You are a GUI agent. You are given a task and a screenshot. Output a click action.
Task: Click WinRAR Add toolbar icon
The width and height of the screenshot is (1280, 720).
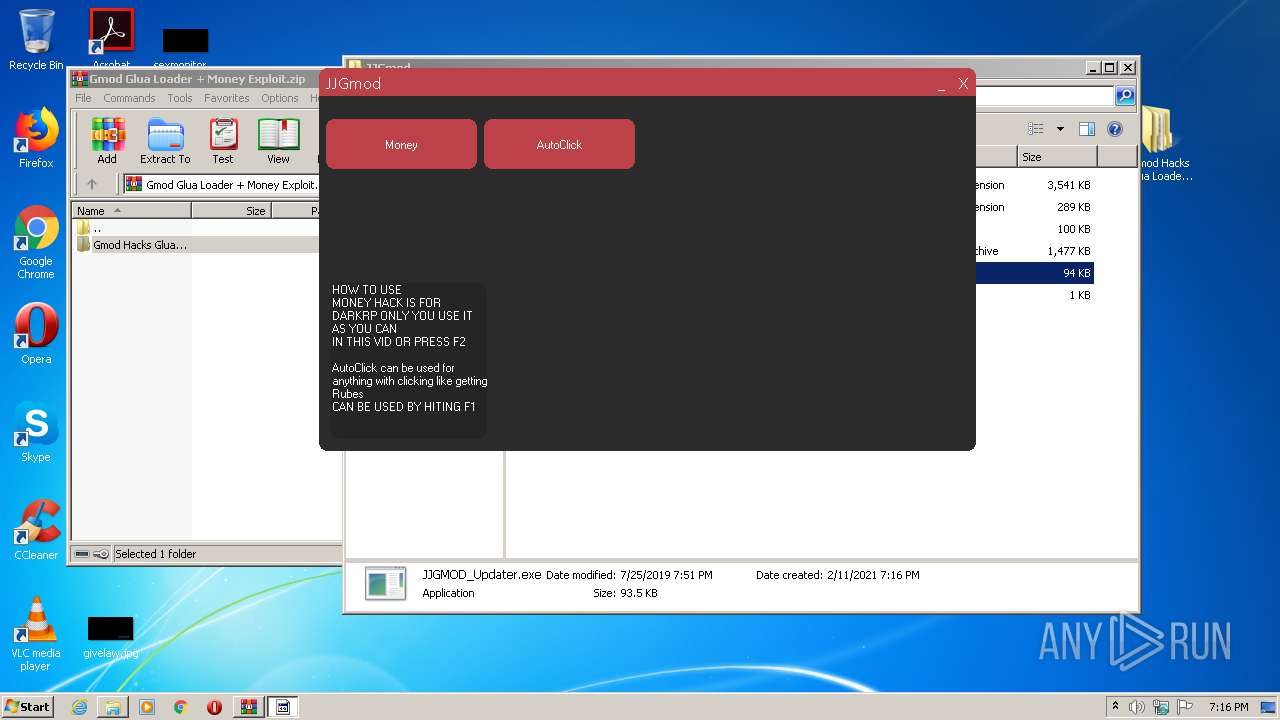[x=107, y=141]
